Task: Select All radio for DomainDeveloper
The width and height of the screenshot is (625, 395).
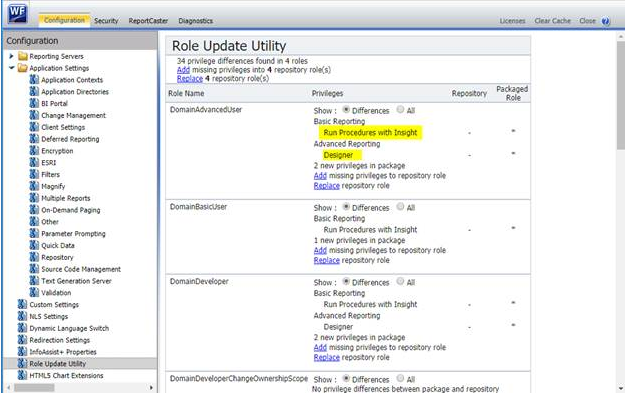Action: click(400, 281)
